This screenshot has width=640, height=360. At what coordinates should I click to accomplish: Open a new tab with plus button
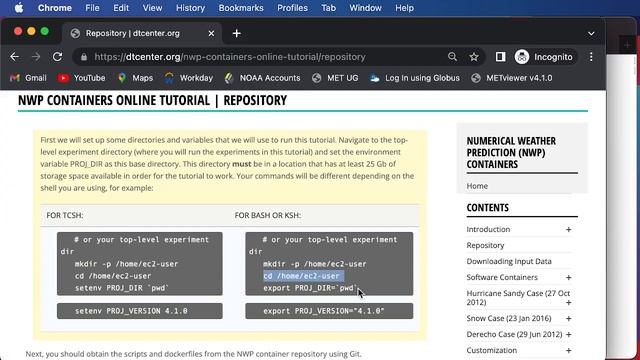237,33
